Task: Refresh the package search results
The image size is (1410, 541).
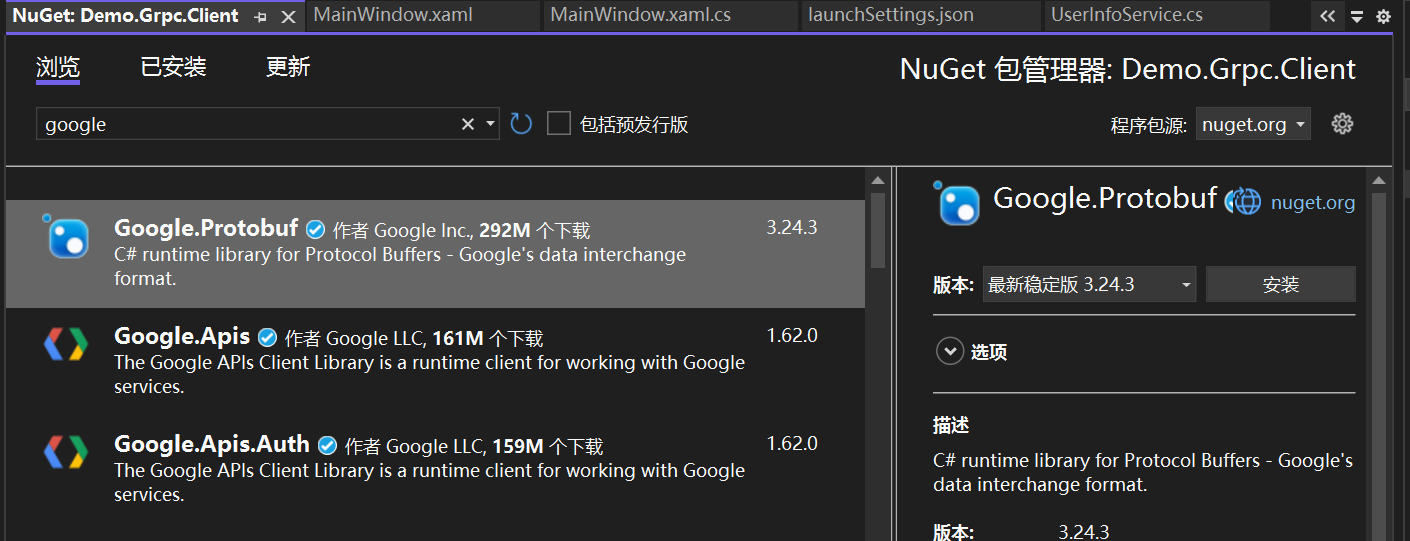Action: click(521, 124)
